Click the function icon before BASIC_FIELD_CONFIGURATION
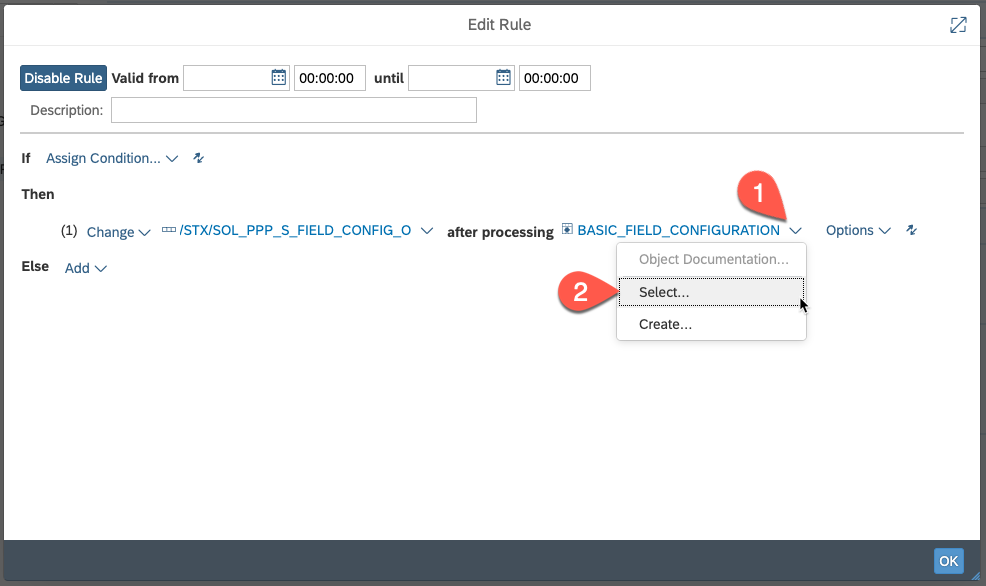 point(568,230)
